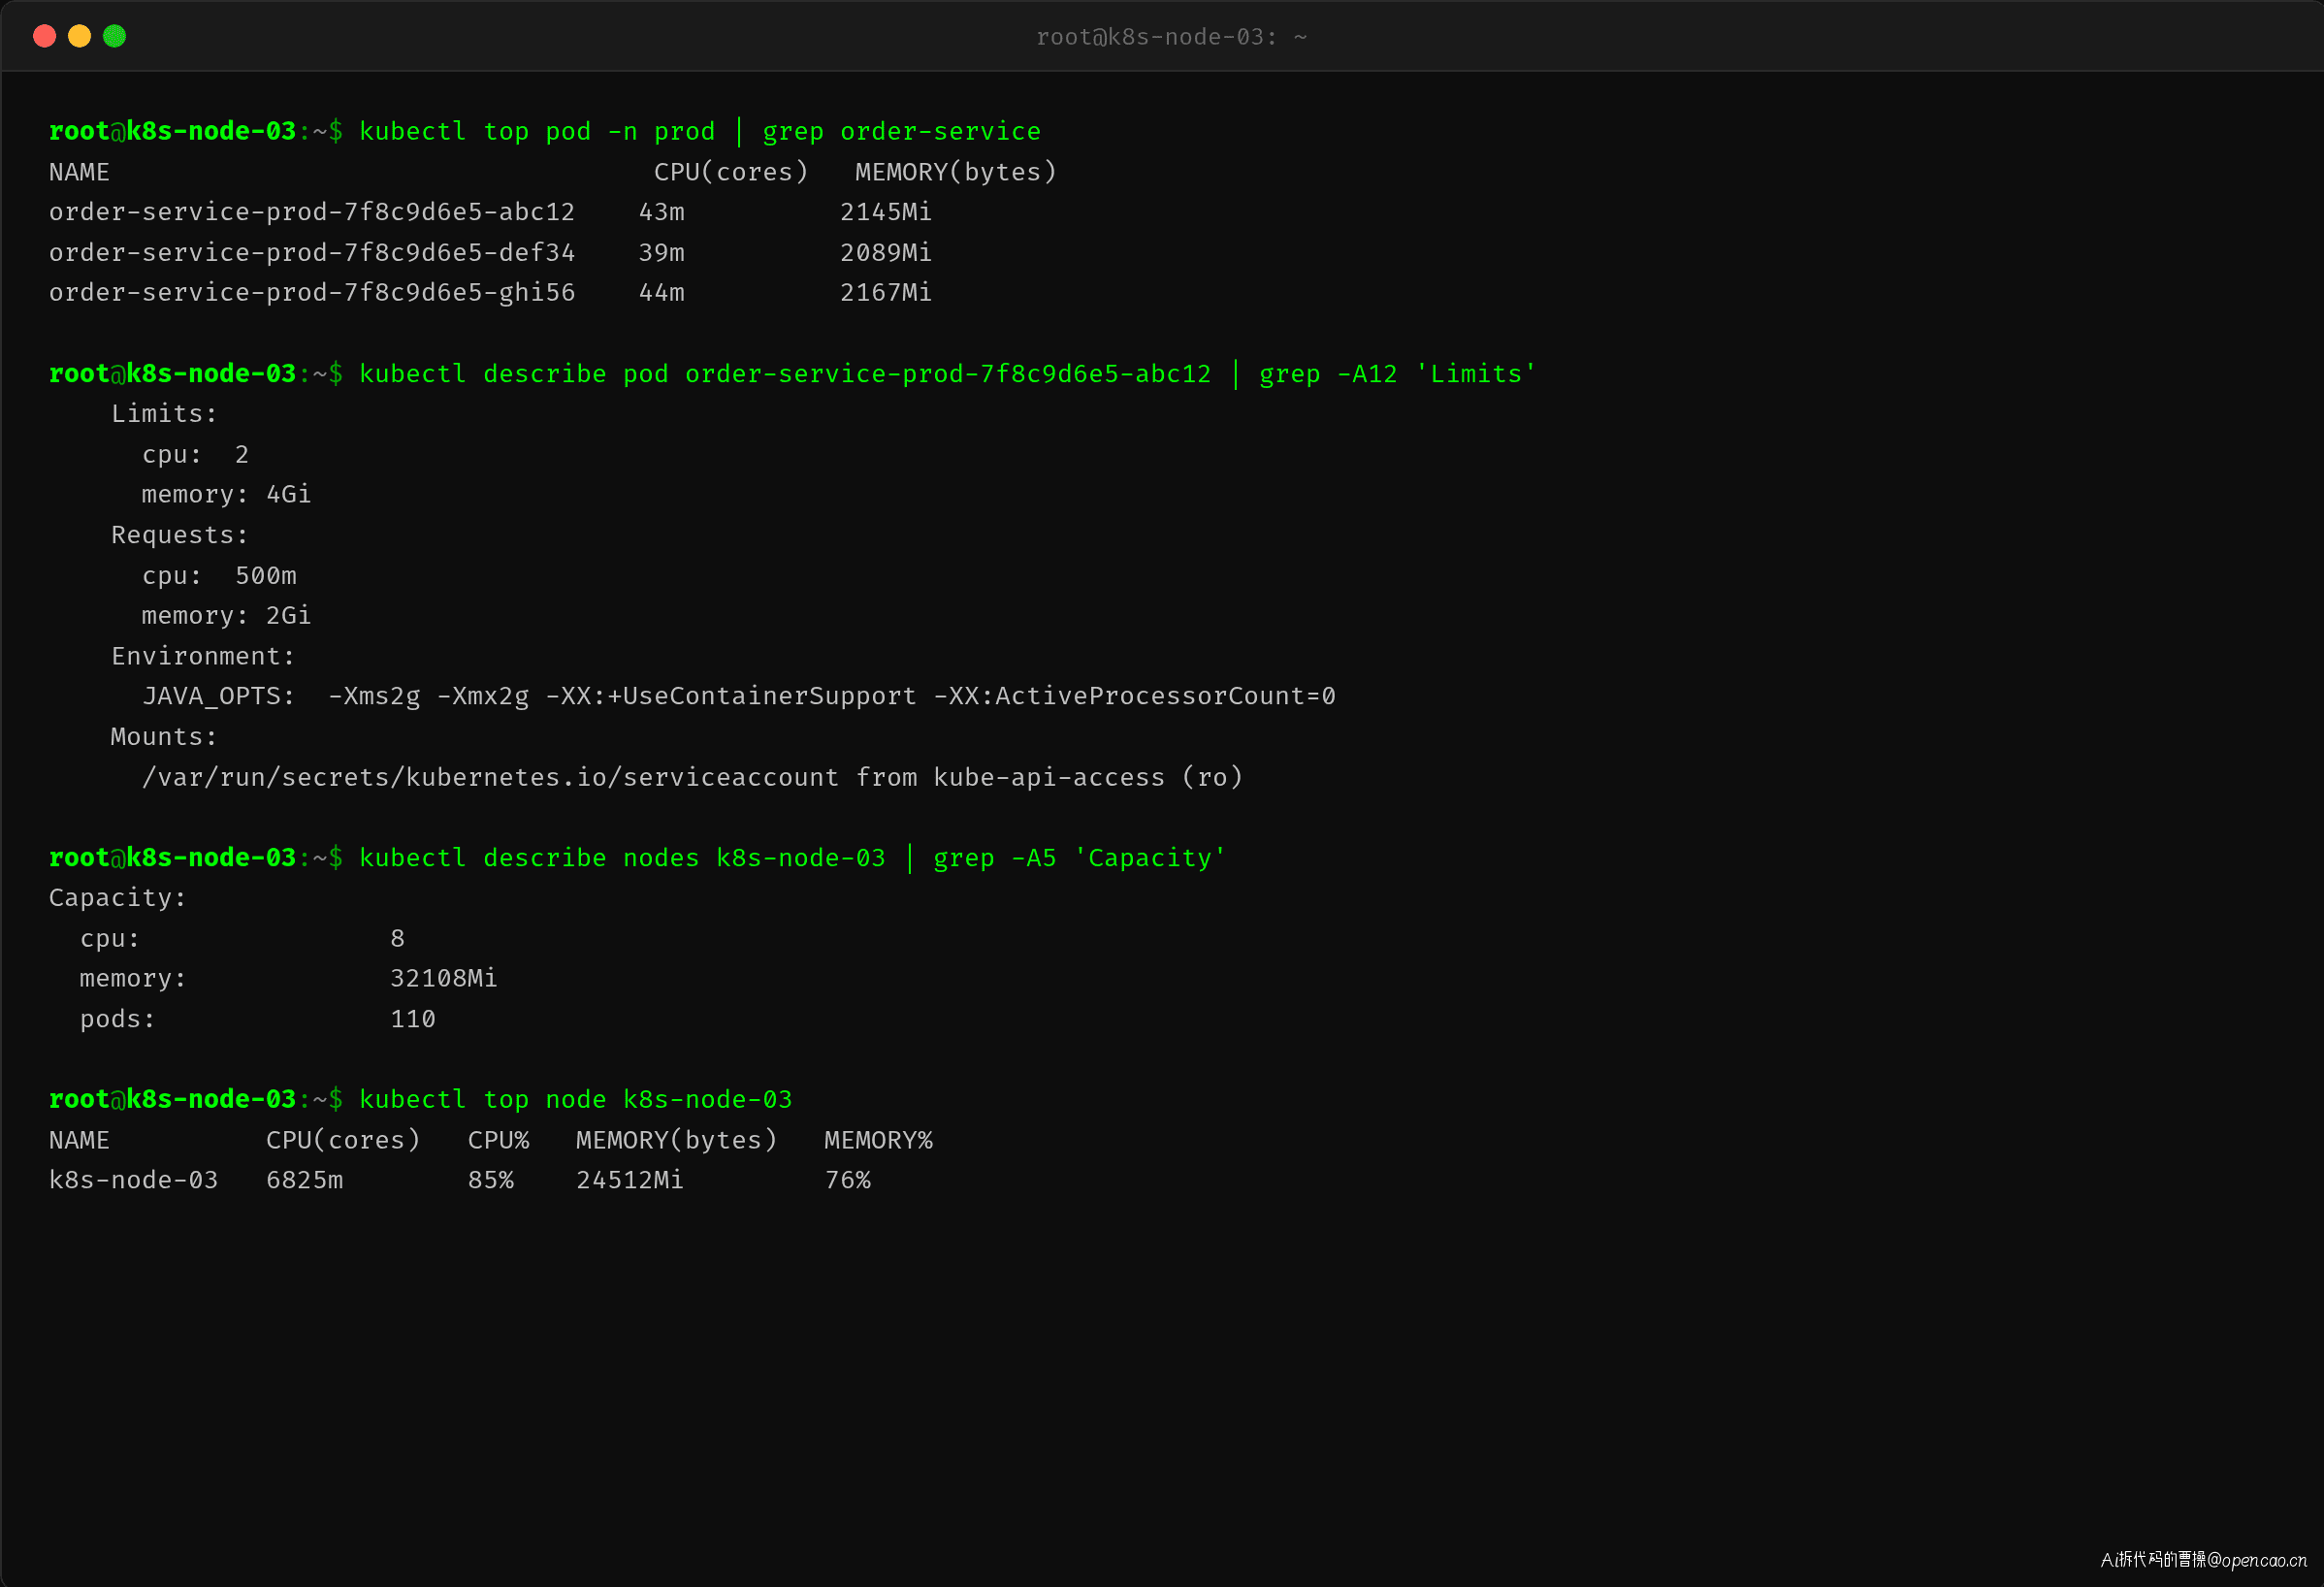Screen dimensions: 2324x1587
Task: Click the memory value 2089Mi
Action: pyautogui.click(x=886, y=253)
